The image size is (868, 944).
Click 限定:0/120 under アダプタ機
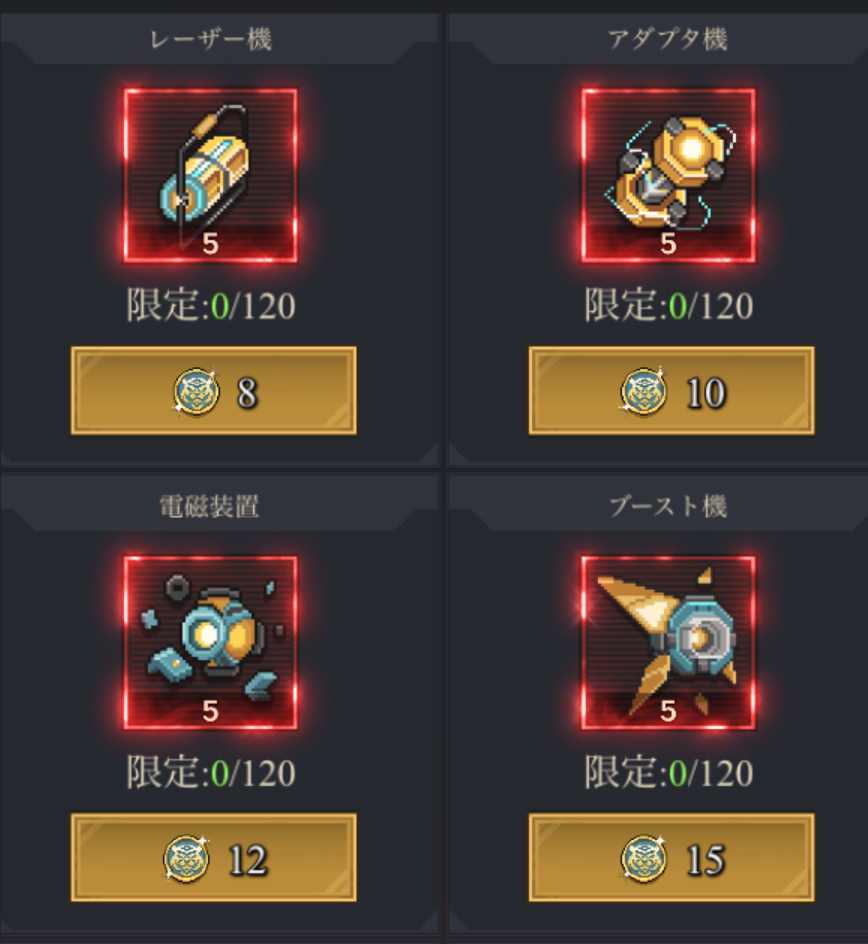(669, 305)
